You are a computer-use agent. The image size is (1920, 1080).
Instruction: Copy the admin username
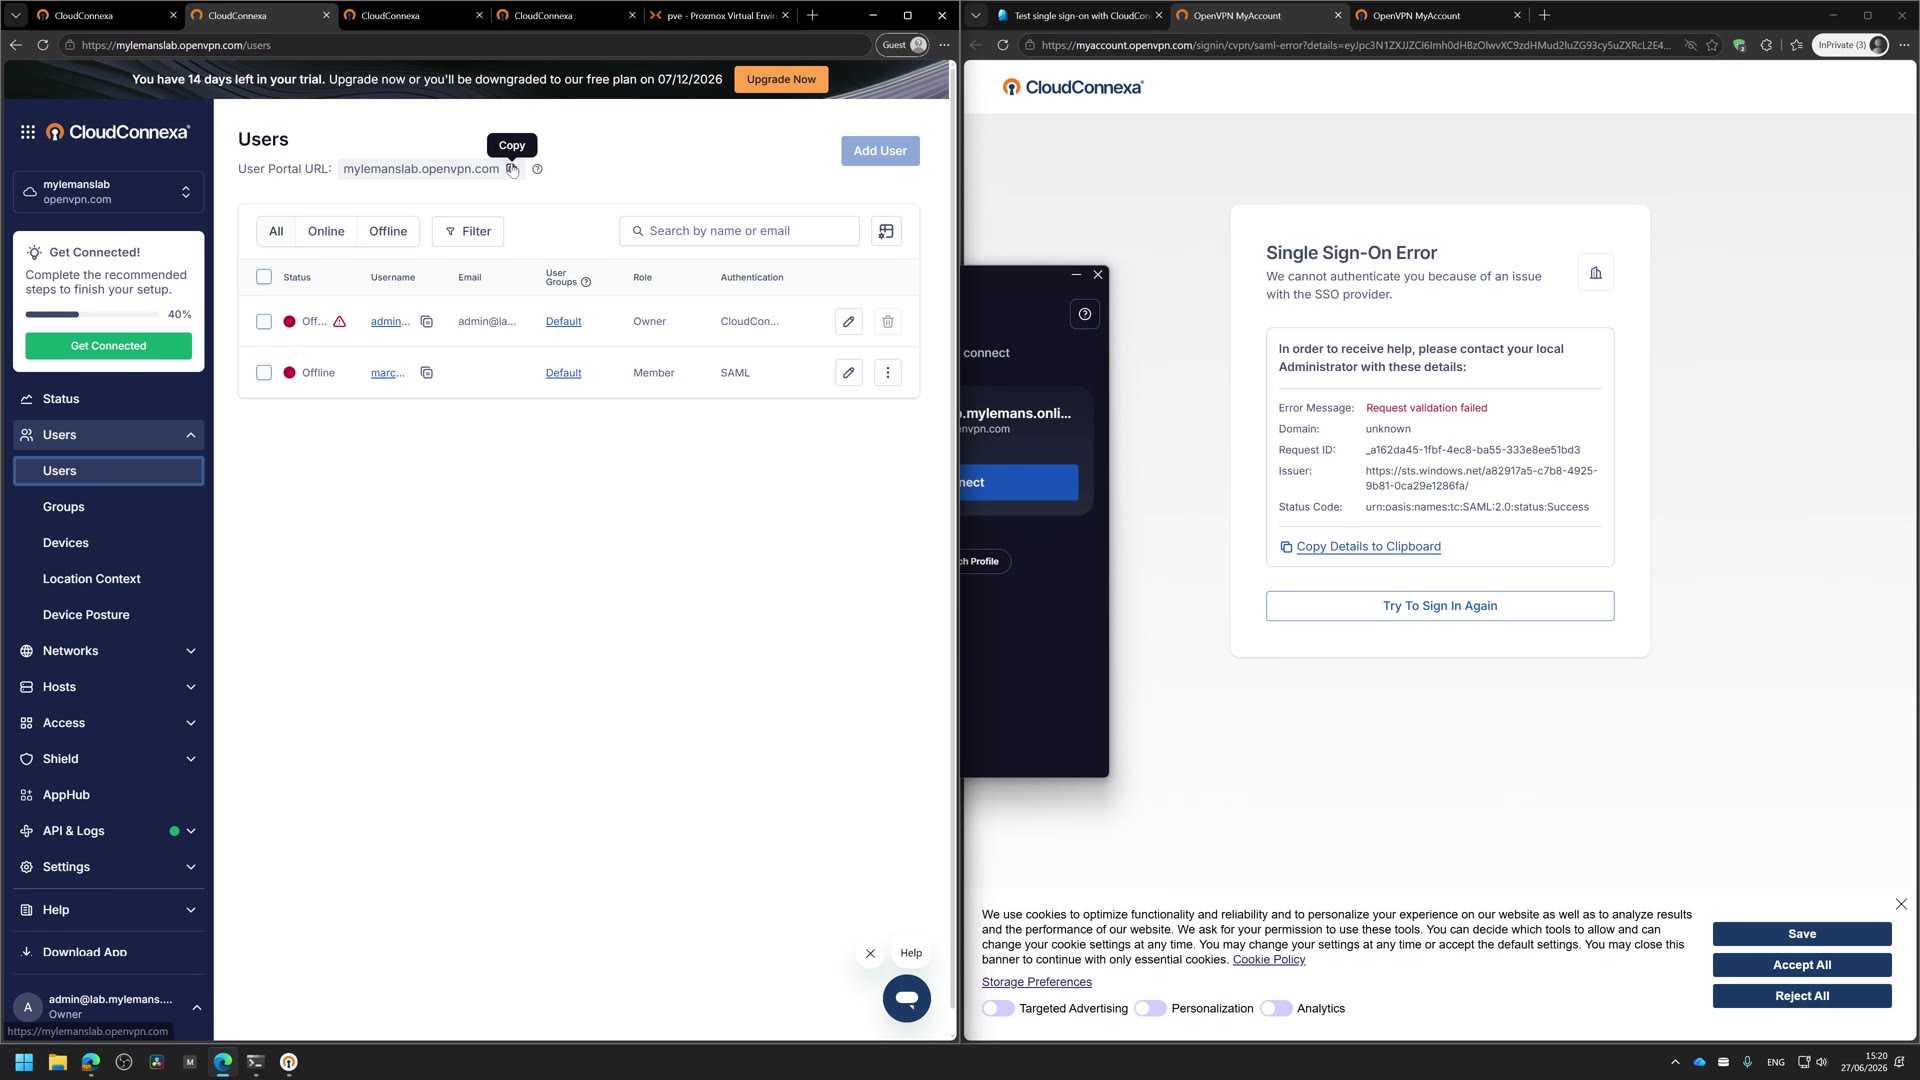click(426, 321)
